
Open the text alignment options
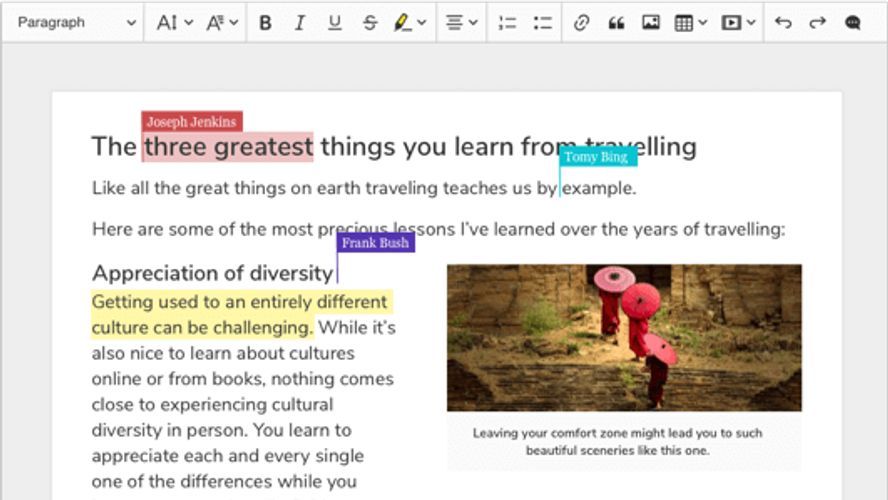(x=461, y=22)
